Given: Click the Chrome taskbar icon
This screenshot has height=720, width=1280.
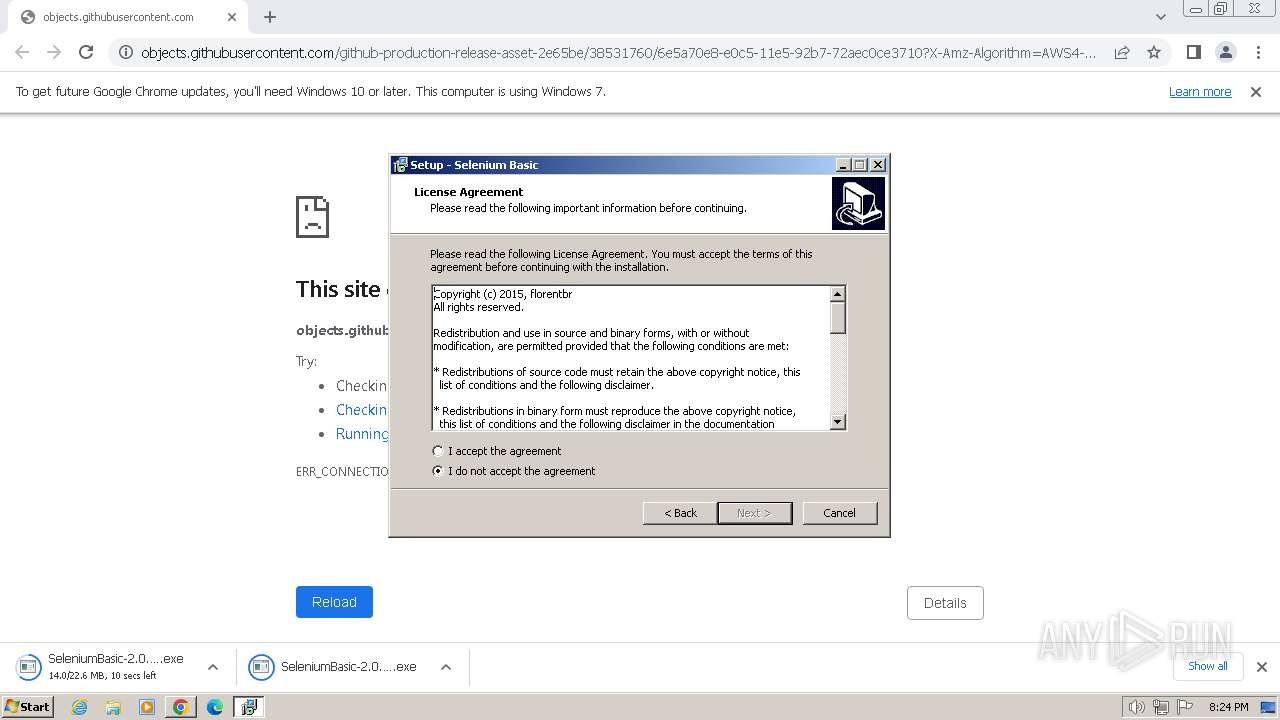Looking at the screenshot, I should 181,707.
